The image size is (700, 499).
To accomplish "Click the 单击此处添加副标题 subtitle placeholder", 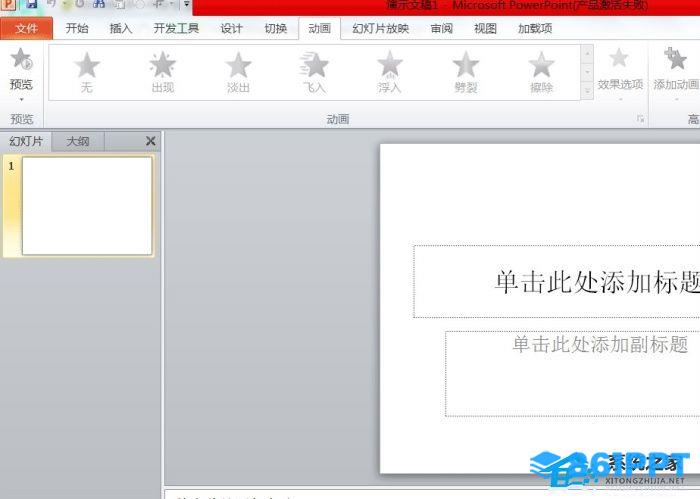I will (x=573, y=374).
